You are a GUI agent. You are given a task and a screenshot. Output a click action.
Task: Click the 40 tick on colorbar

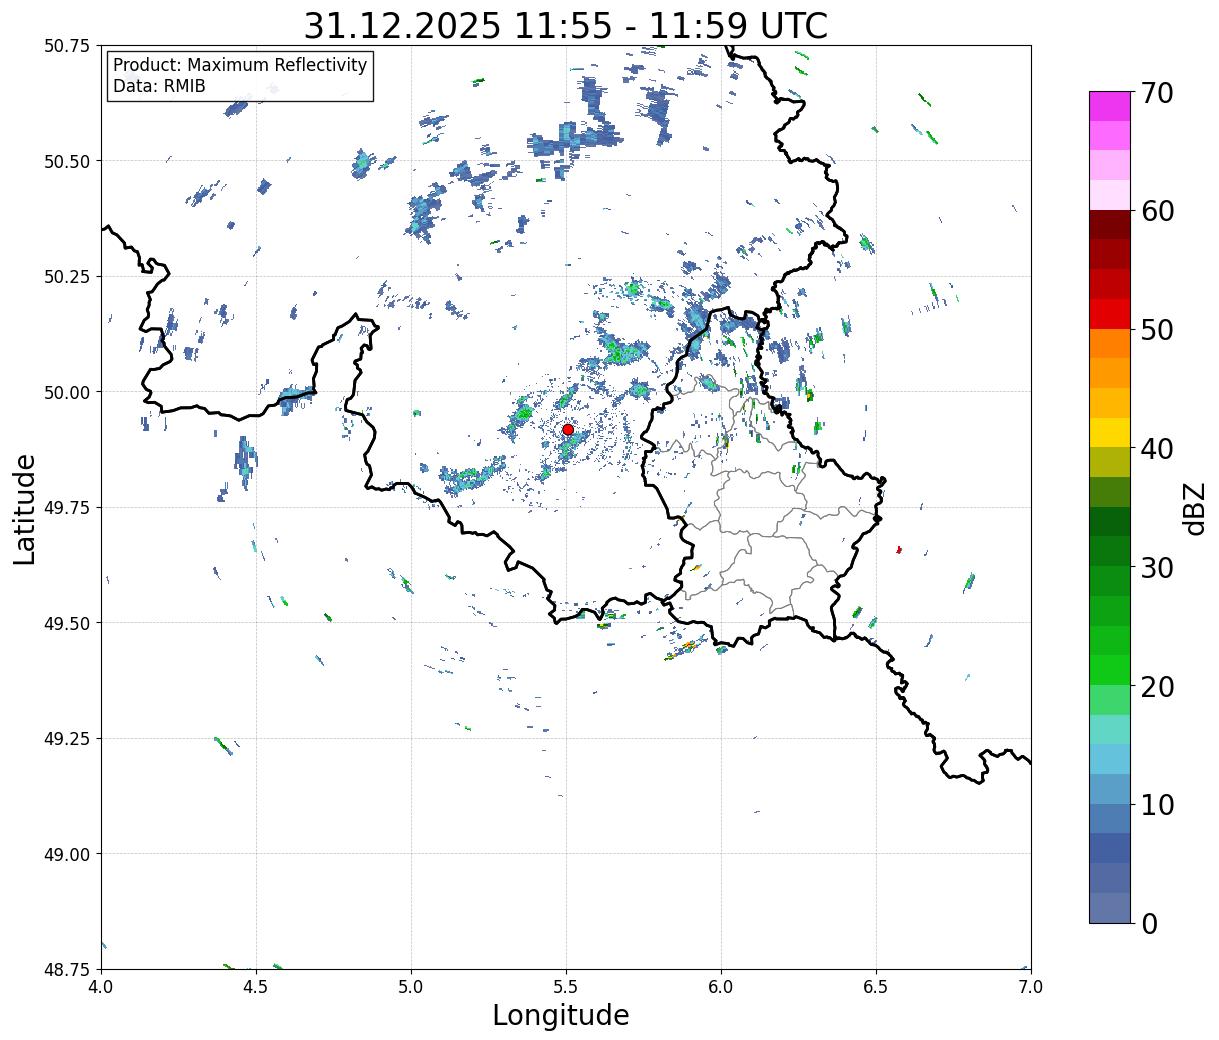pos(1157,449)
